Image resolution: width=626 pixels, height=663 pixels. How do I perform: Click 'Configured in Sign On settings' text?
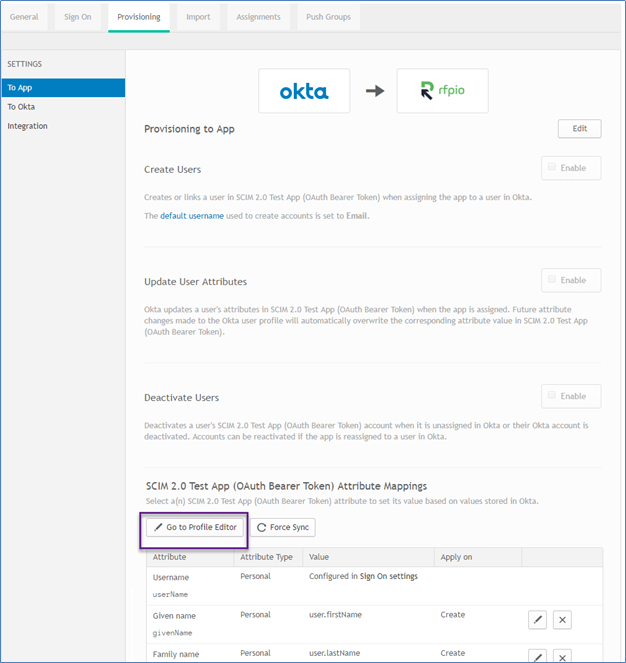(x=363, y=576)
